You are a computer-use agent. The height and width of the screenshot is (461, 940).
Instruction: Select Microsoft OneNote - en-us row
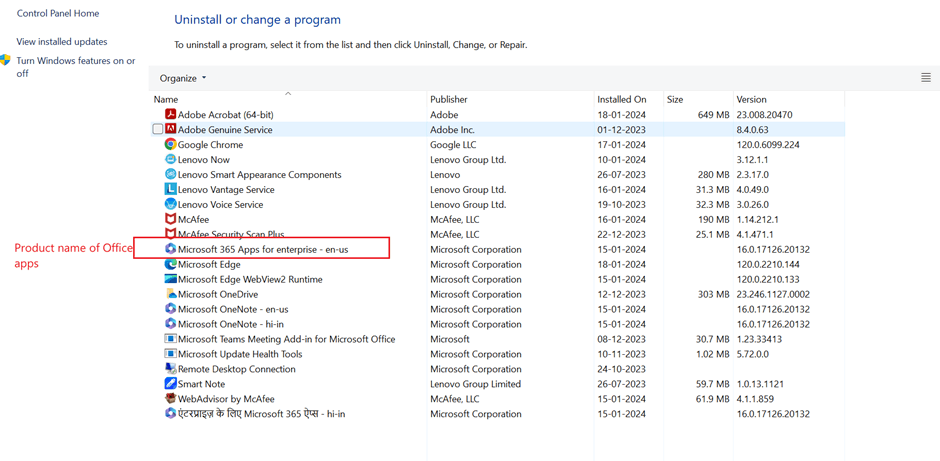pos(498,309)
